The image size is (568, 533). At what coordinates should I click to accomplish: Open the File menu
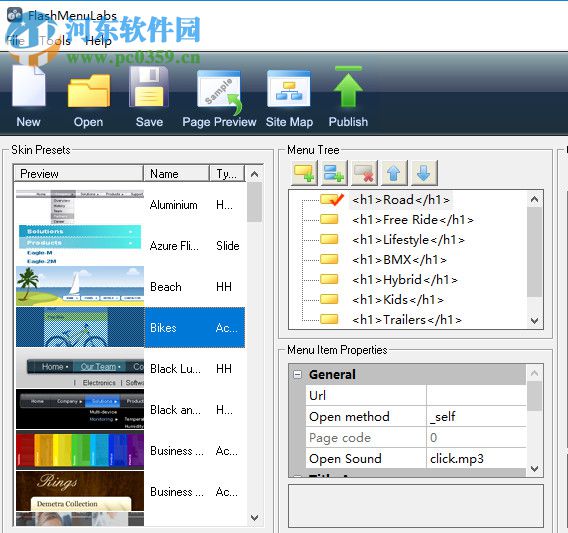coord(16,41)
